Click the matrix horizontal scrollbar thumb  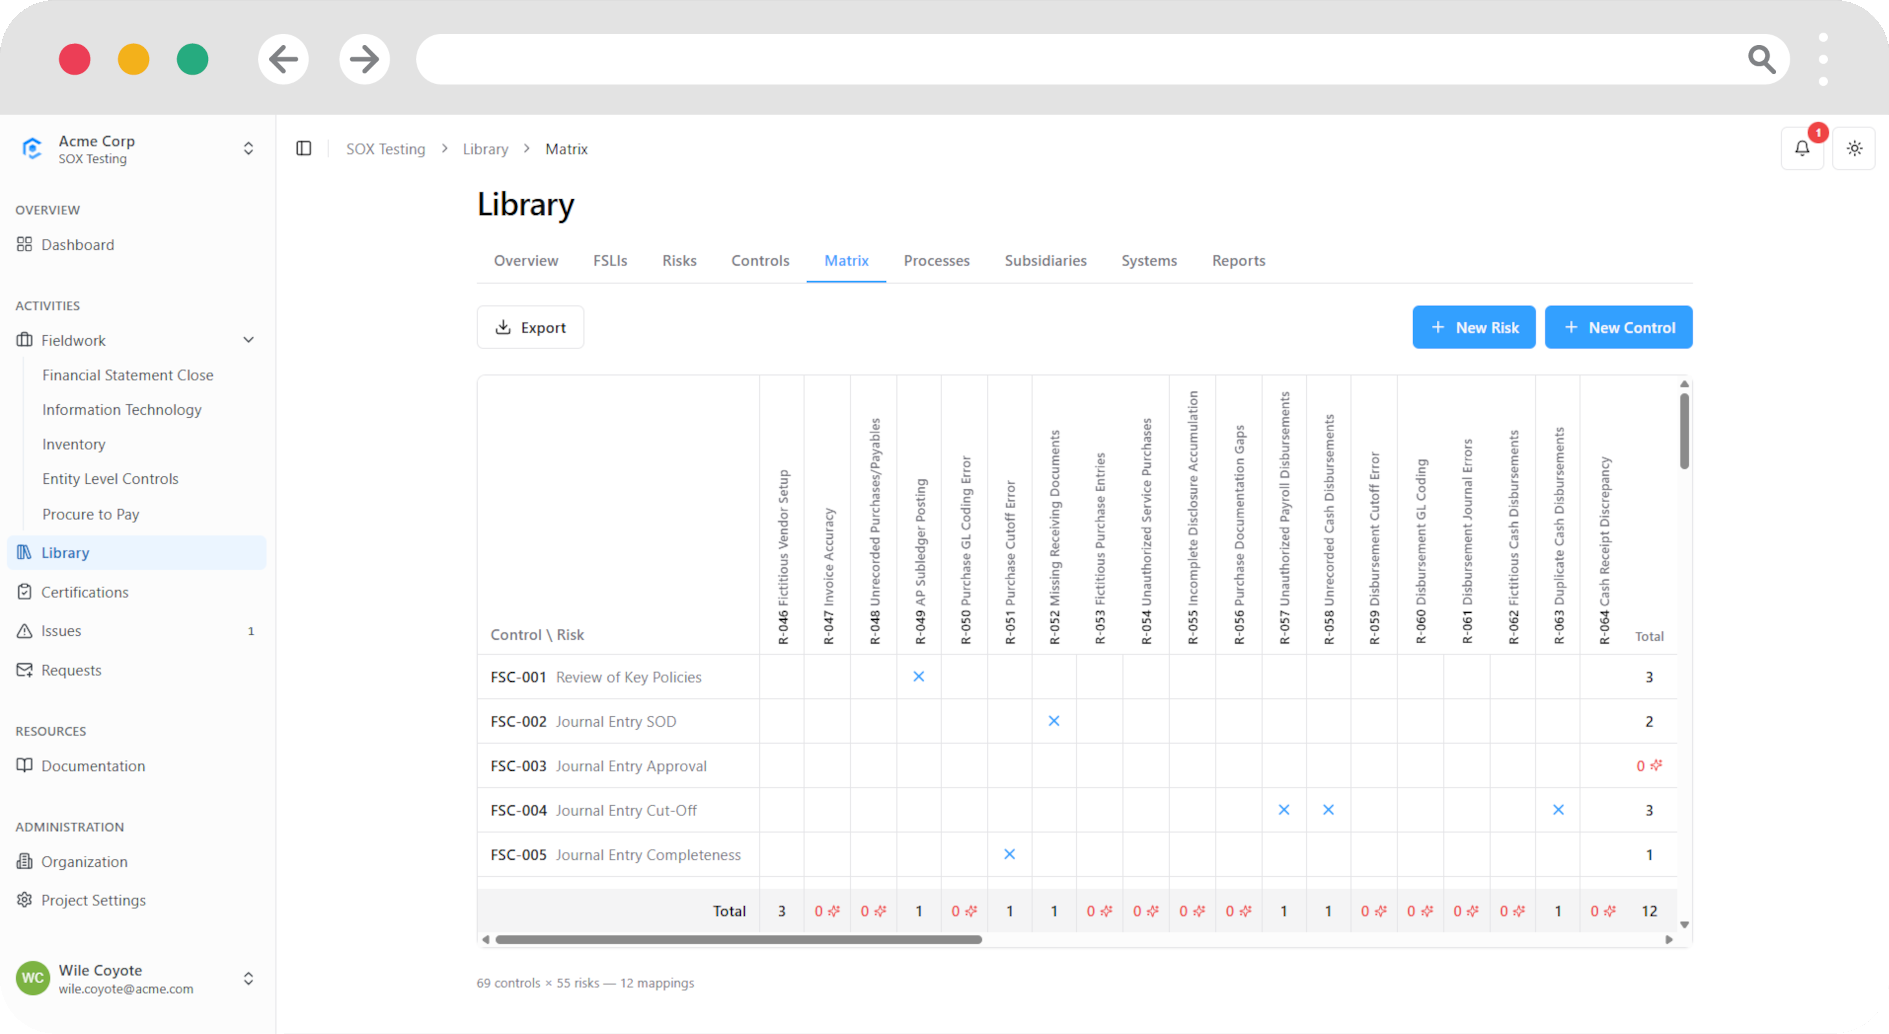pos(739,940)
